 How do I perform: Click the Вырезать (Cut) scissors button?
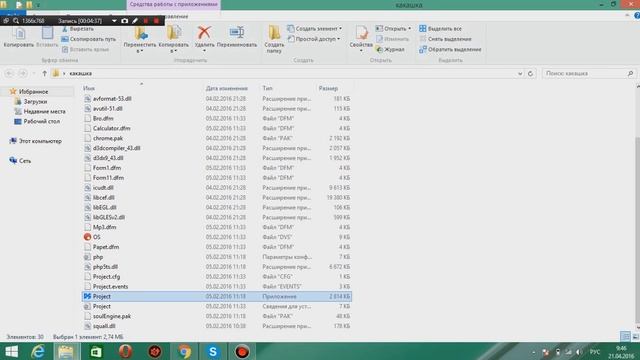pyautogui.click(x=78, y=29)
